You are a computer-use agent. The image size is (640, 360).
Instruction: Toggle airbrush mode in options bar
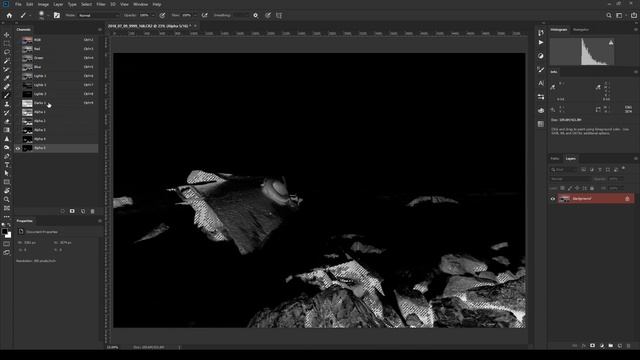click(x=204, y=16)
